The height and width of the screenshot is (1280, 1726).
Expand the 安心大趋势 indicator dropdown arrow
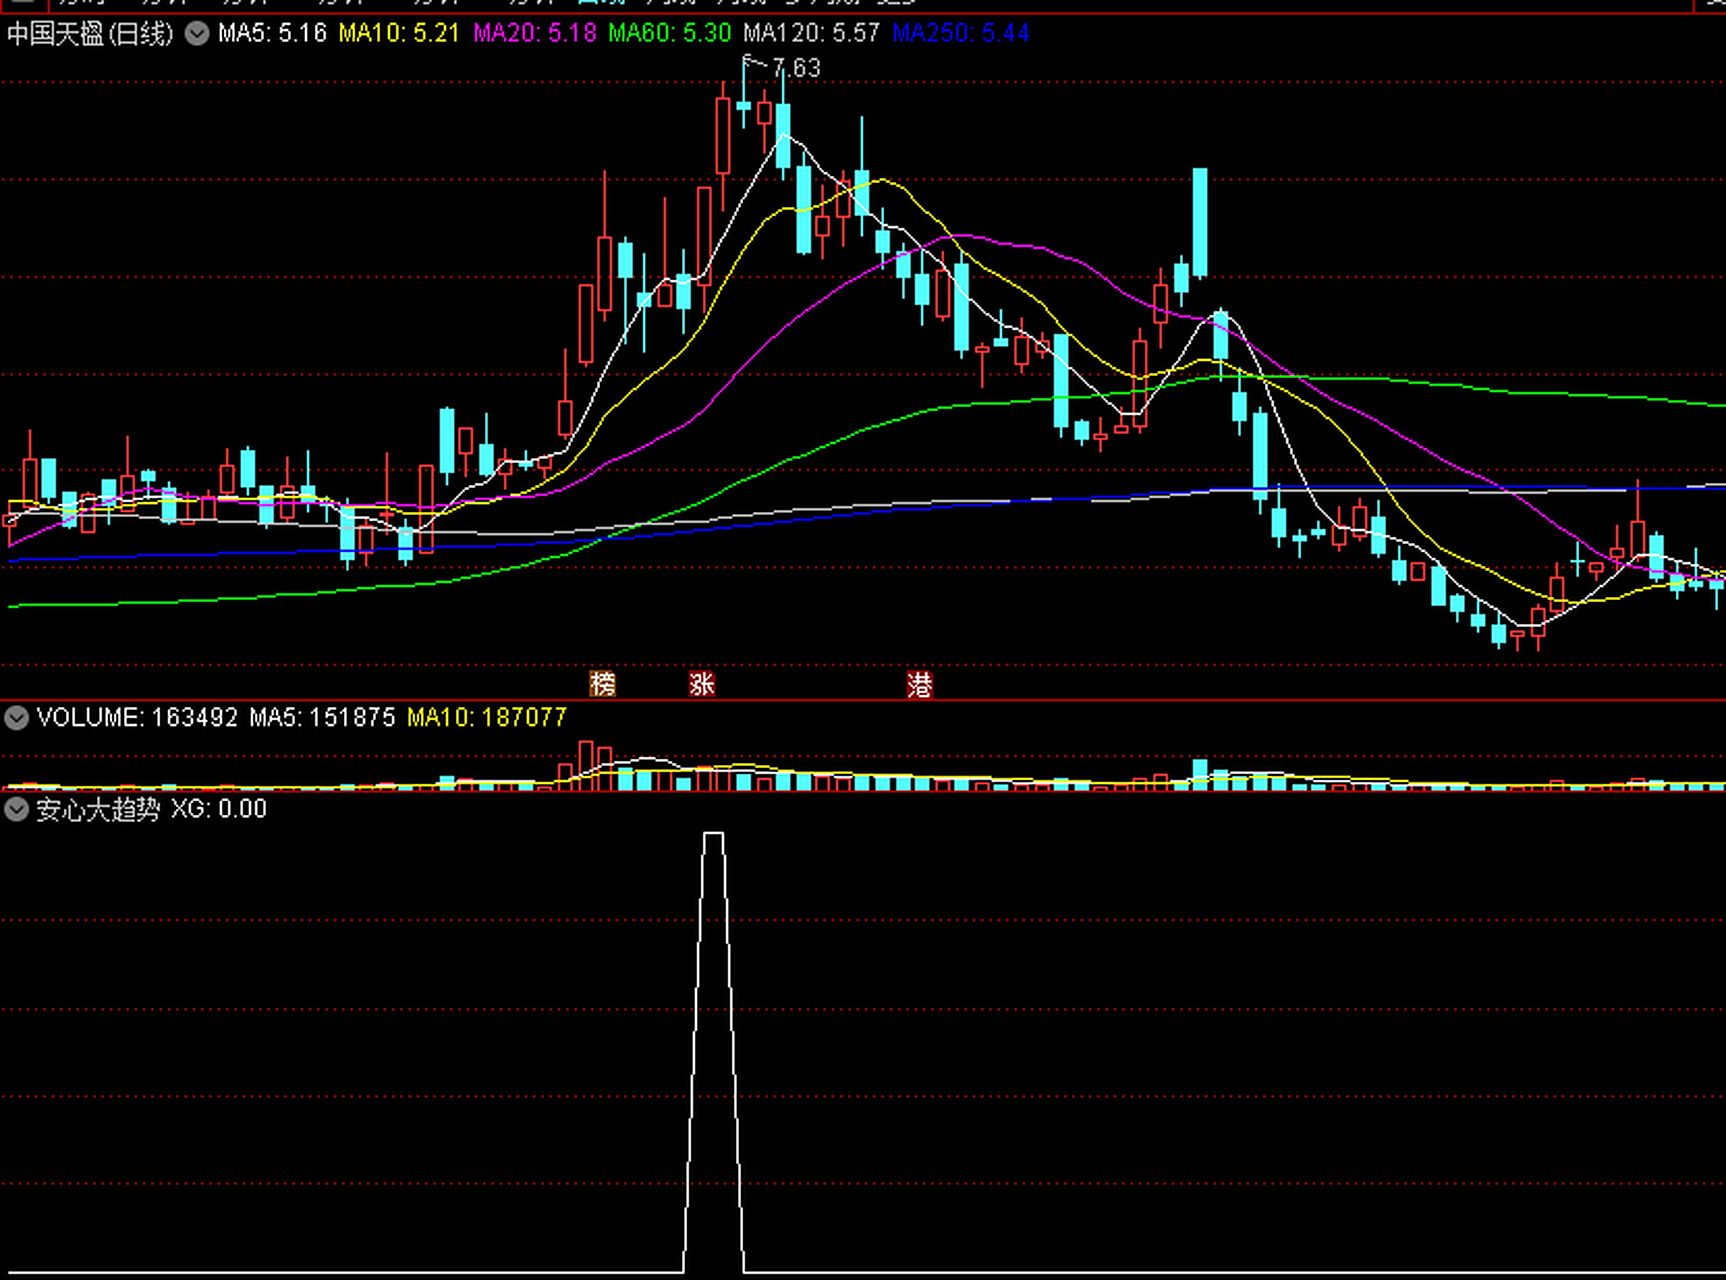click(16, 809)
